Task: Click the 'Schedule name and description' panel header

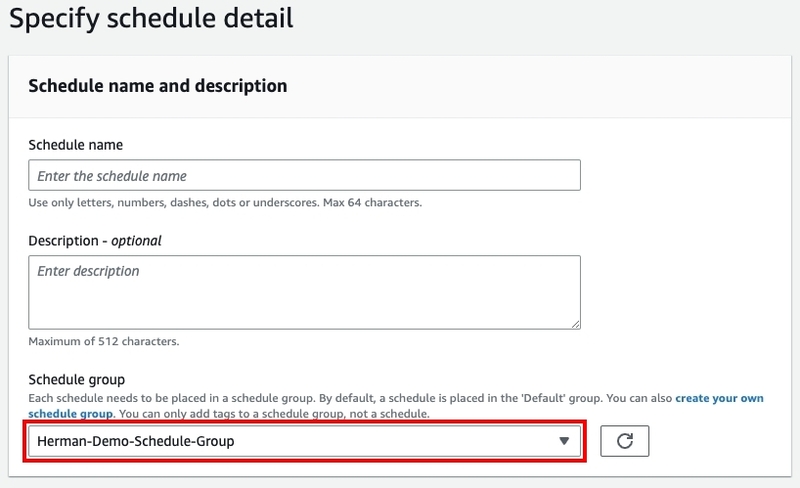Action: [x=158, y=86]
